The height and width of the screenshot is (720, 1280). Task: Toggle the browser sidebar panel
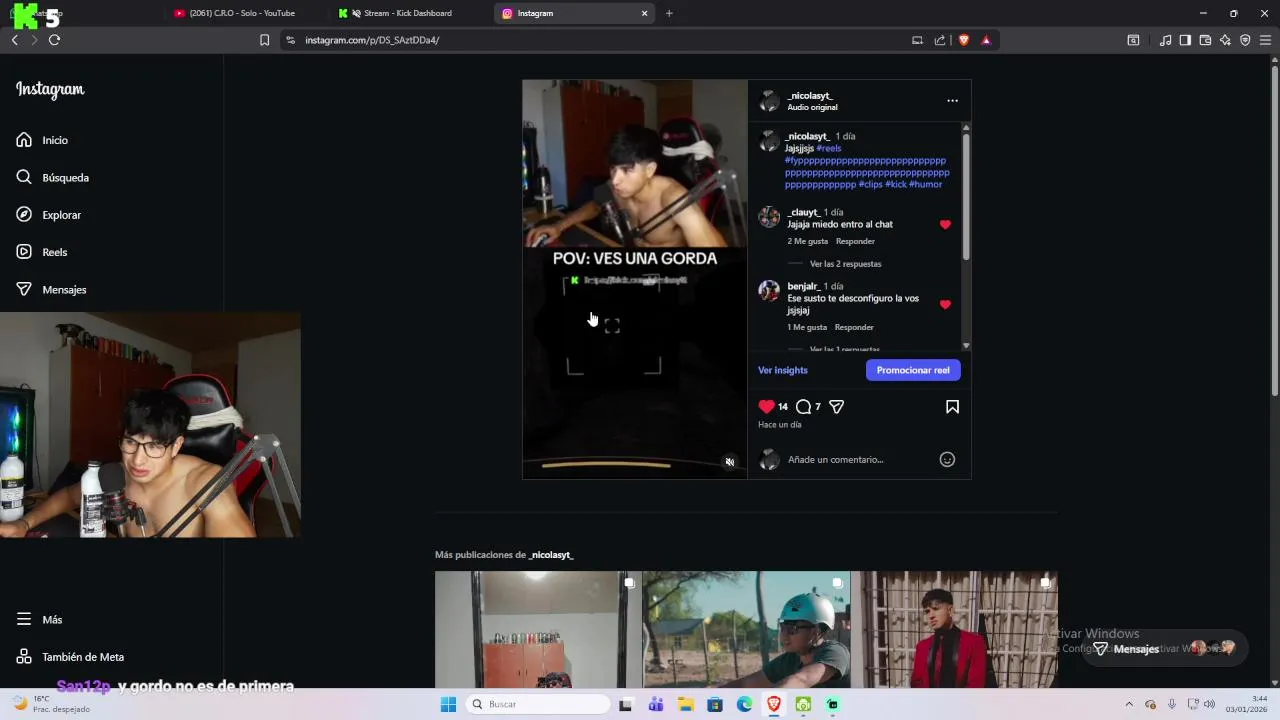[x=1185, y=40]
